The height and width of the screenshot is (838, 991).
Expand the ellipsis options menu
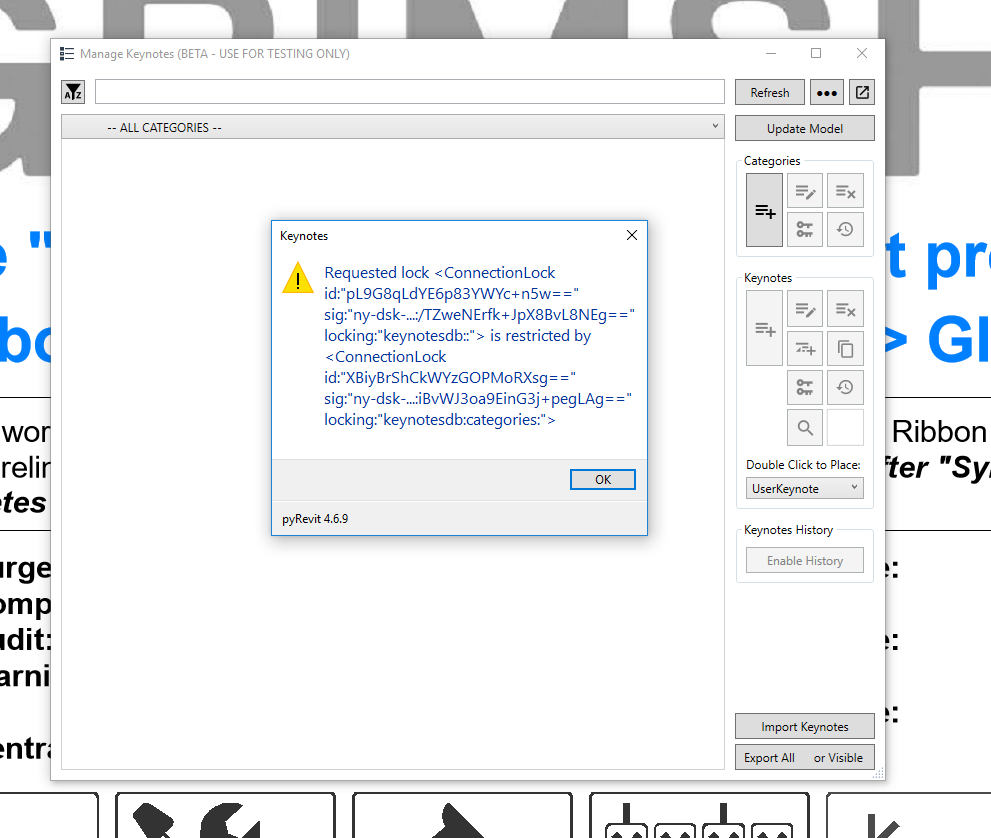pyautogui.click(x=826, y=91)
